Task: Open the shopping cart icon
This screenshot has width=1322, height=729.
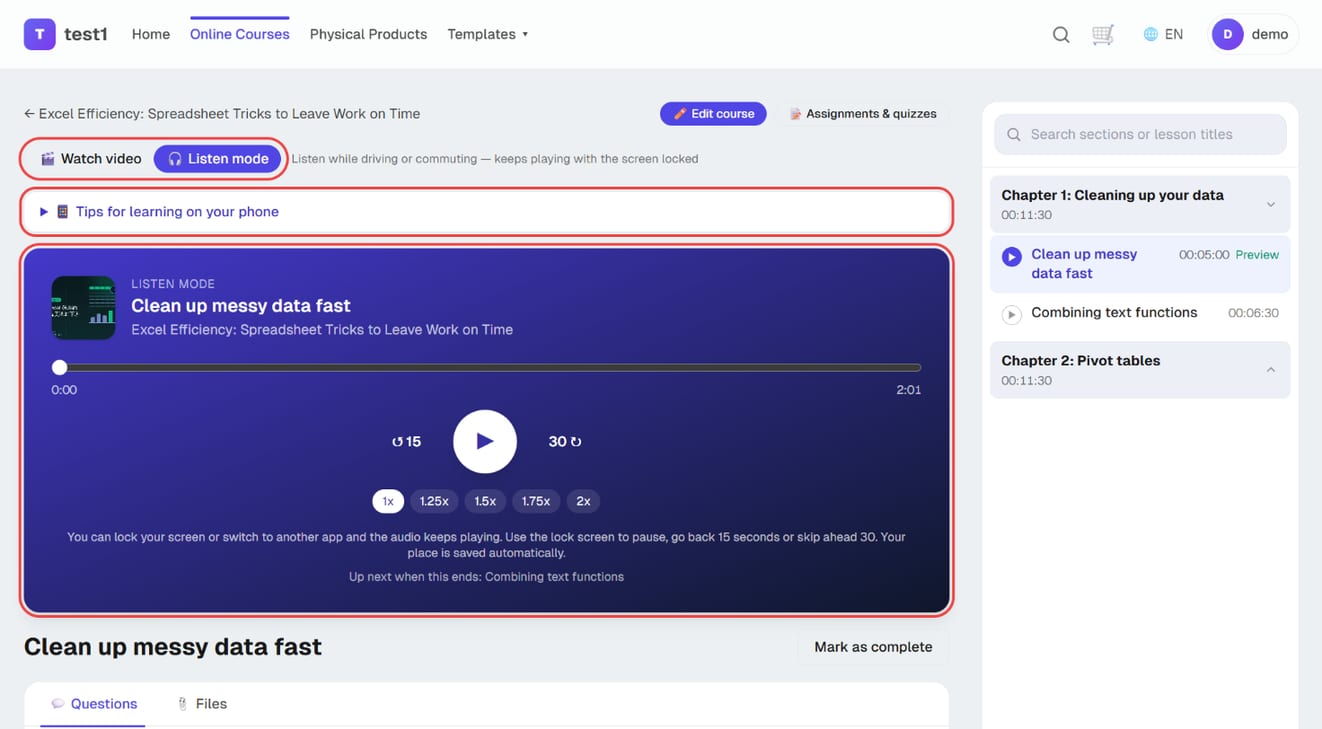Action: point(1103,35)
